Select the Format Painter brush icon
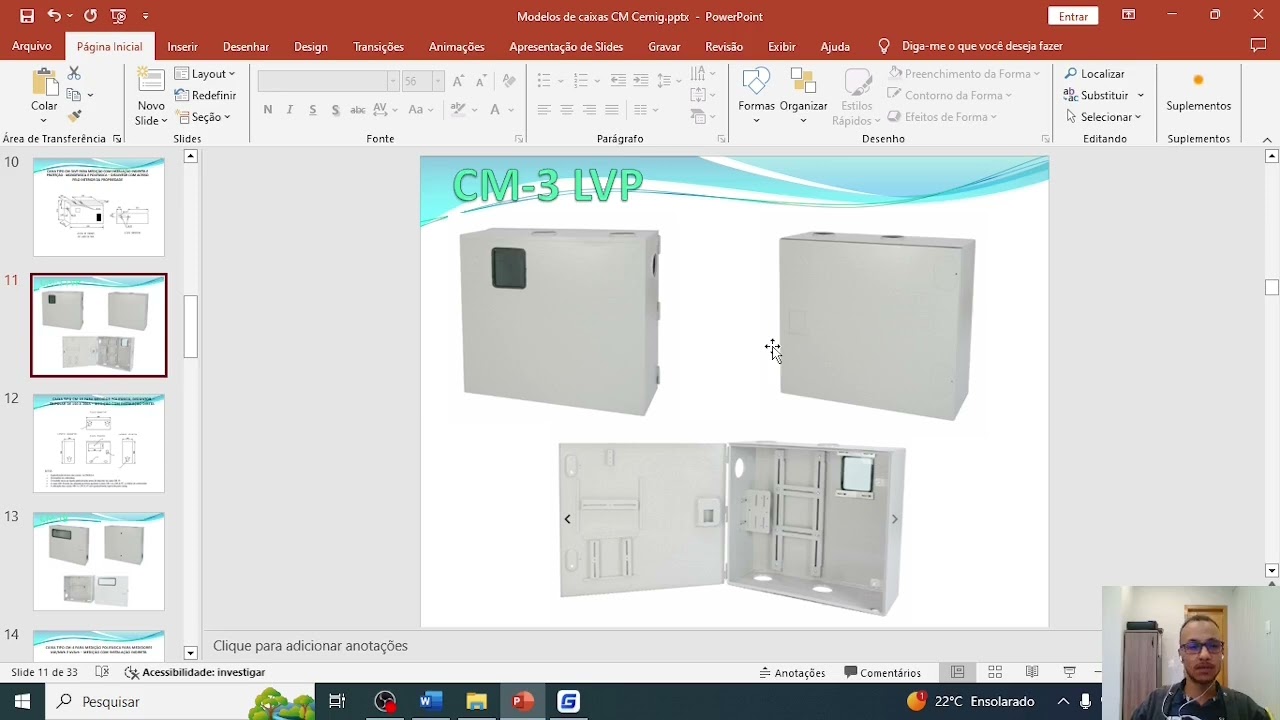The width and height of the screenshot is (1280, 720). pos(74,117)
